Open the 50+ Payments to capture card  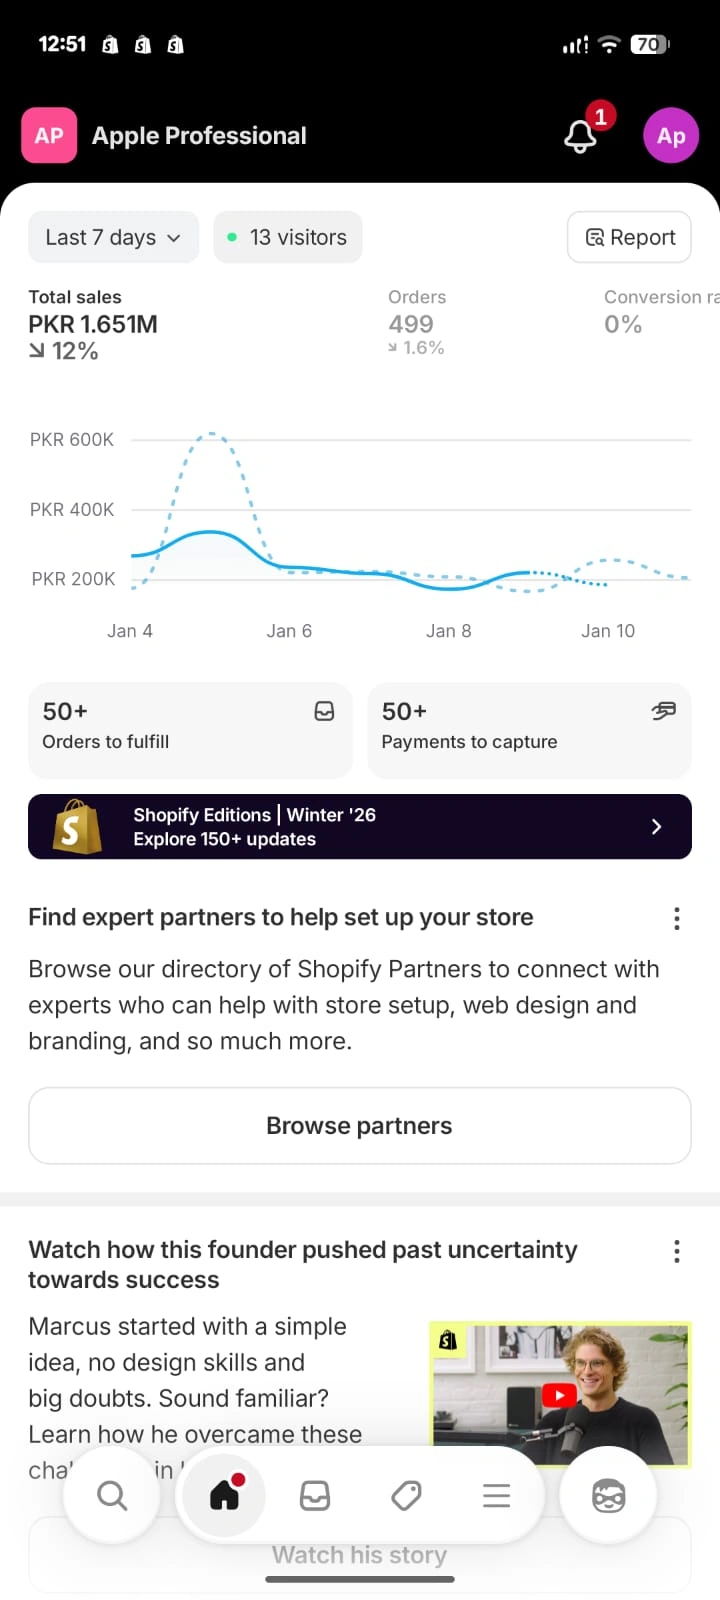click(529, 729)
